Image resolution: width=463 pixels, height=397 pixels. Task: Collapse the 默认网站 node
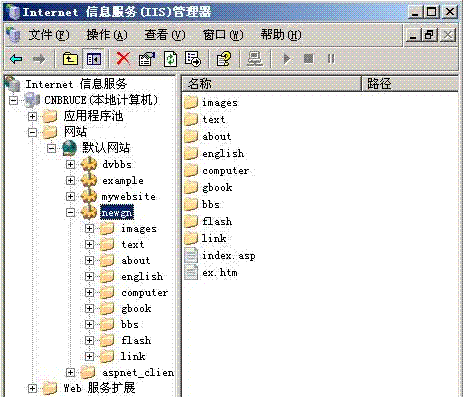pos(51,148)
